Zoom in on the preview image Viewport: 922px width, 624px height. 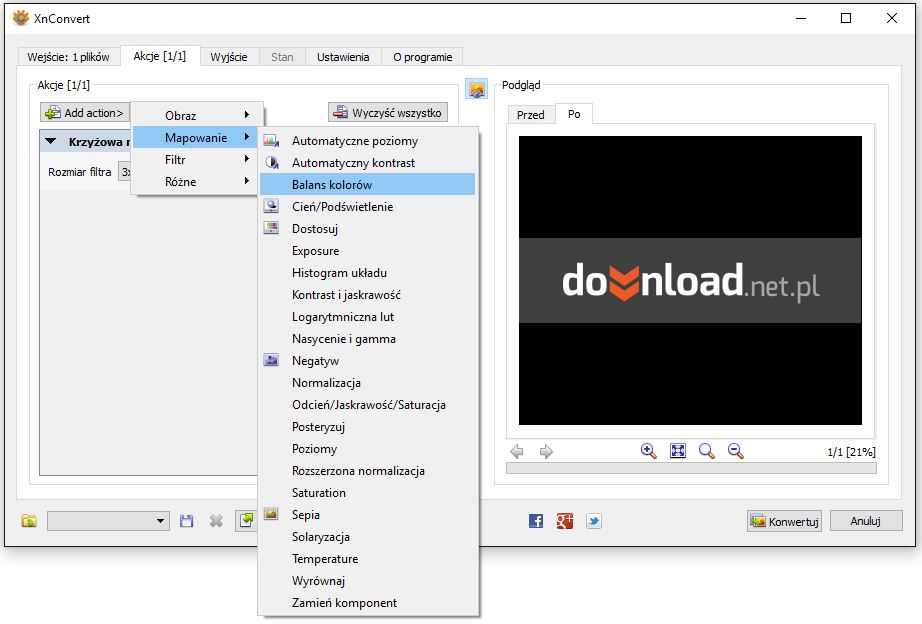[649, 451]
